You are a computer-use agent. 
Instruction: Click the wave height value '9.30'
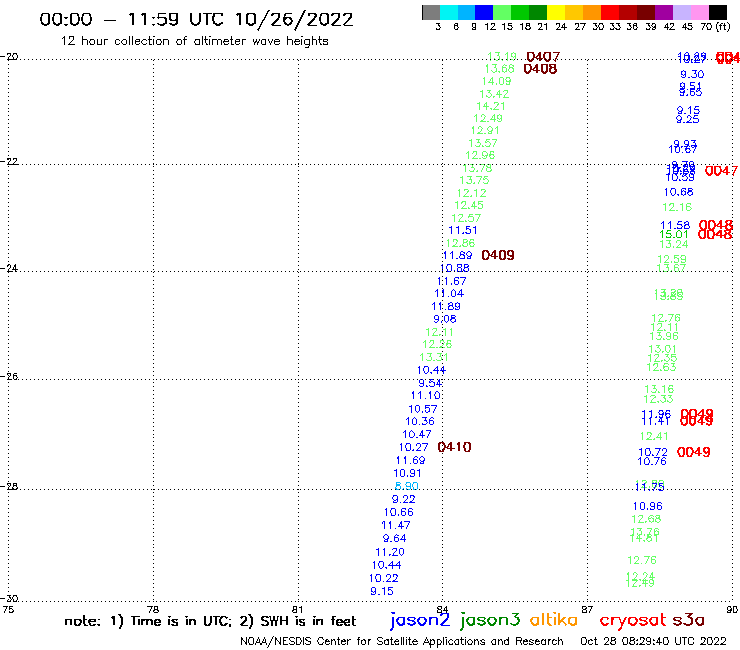coord(692,74)
